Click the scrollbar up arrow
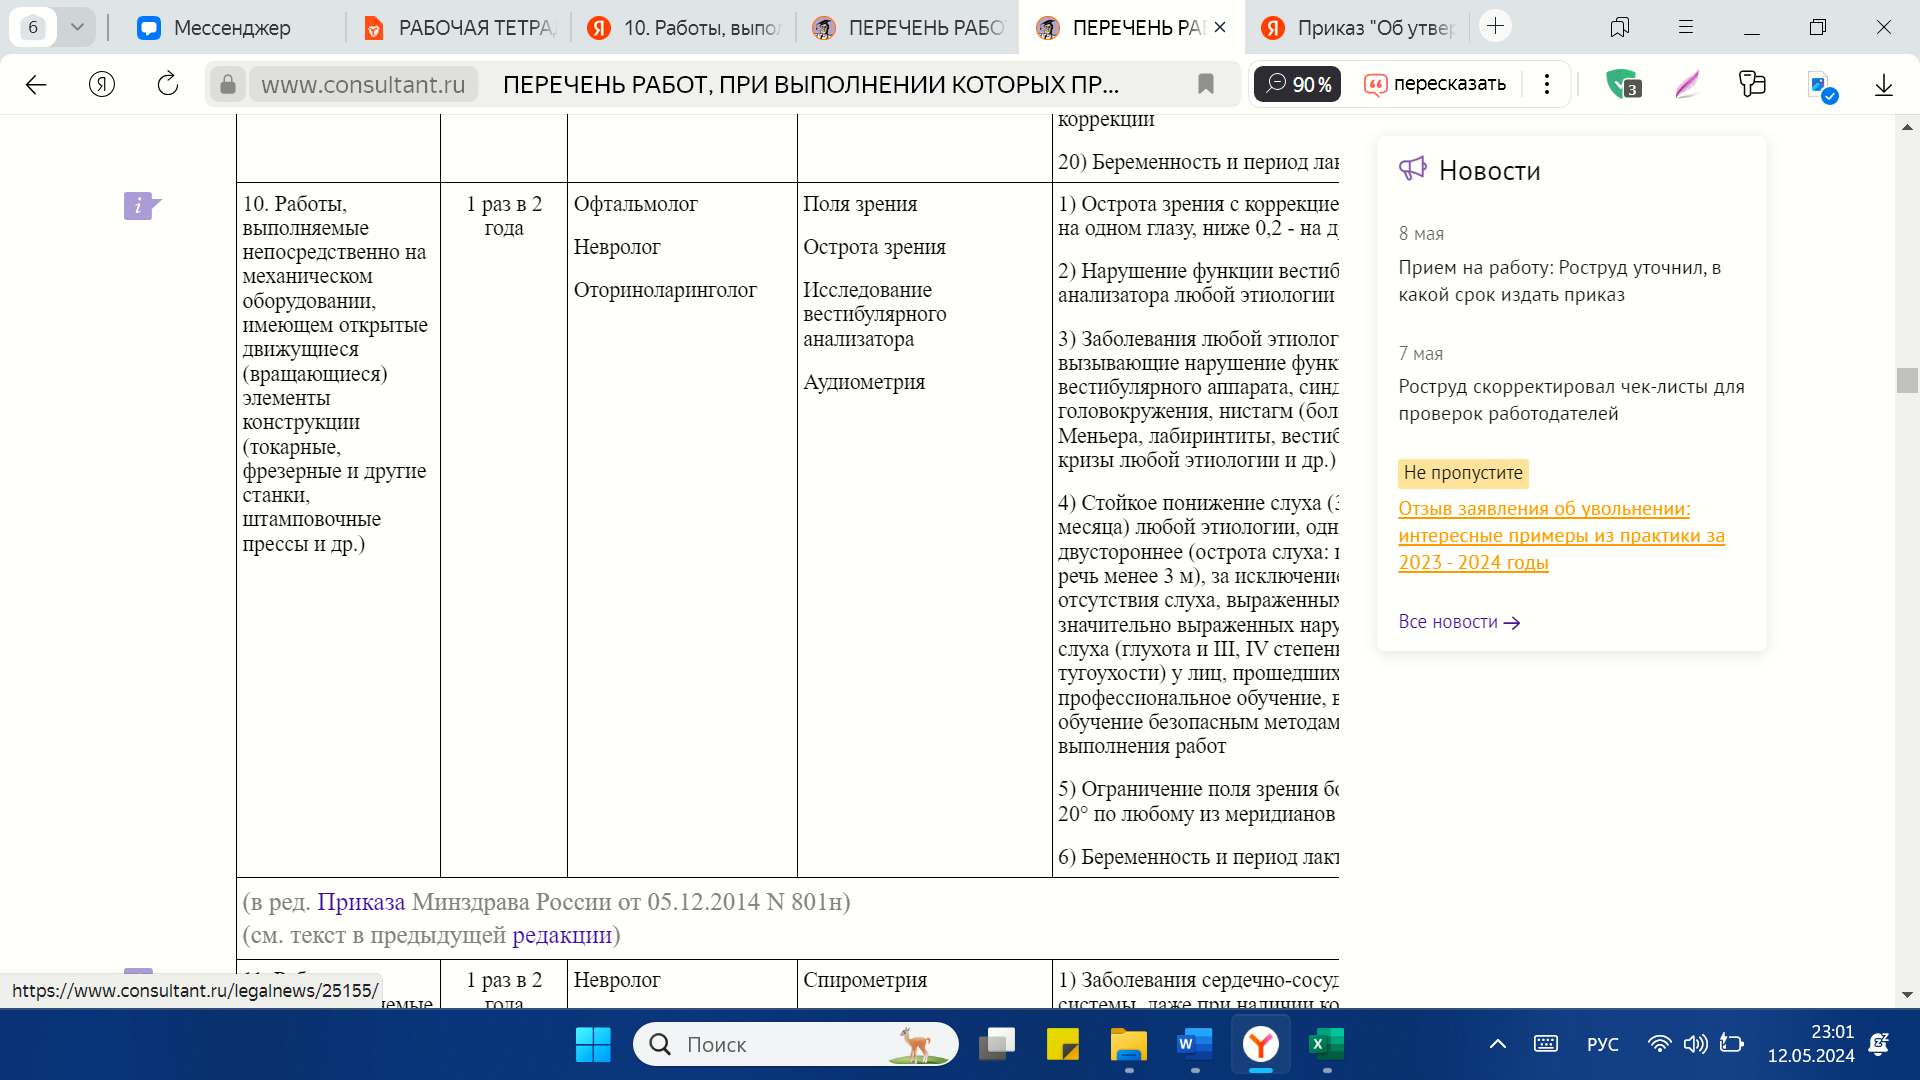Image resolution: width=1920 pixels, height=1080 pixels. point(1907,127)
